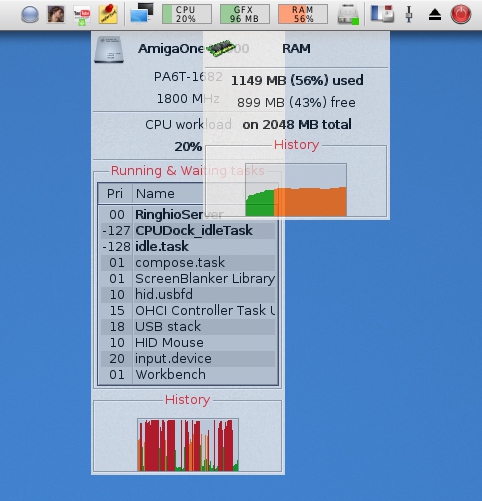Open the volume slider mixer icon
This screenshot has height=501, width=482.
tap(409, 14)
